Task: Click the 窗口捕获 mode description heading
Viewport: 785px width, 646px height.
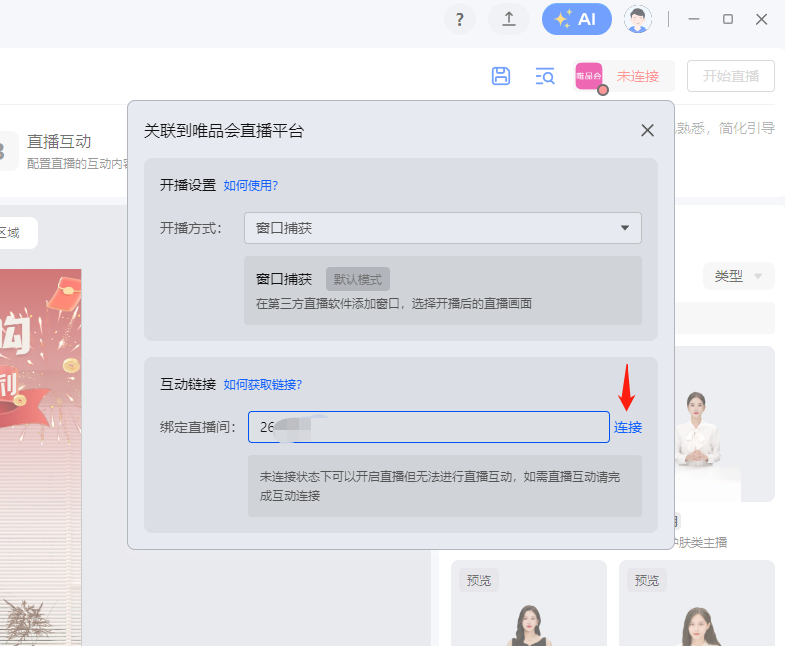Action: click(x=284, y=279)
